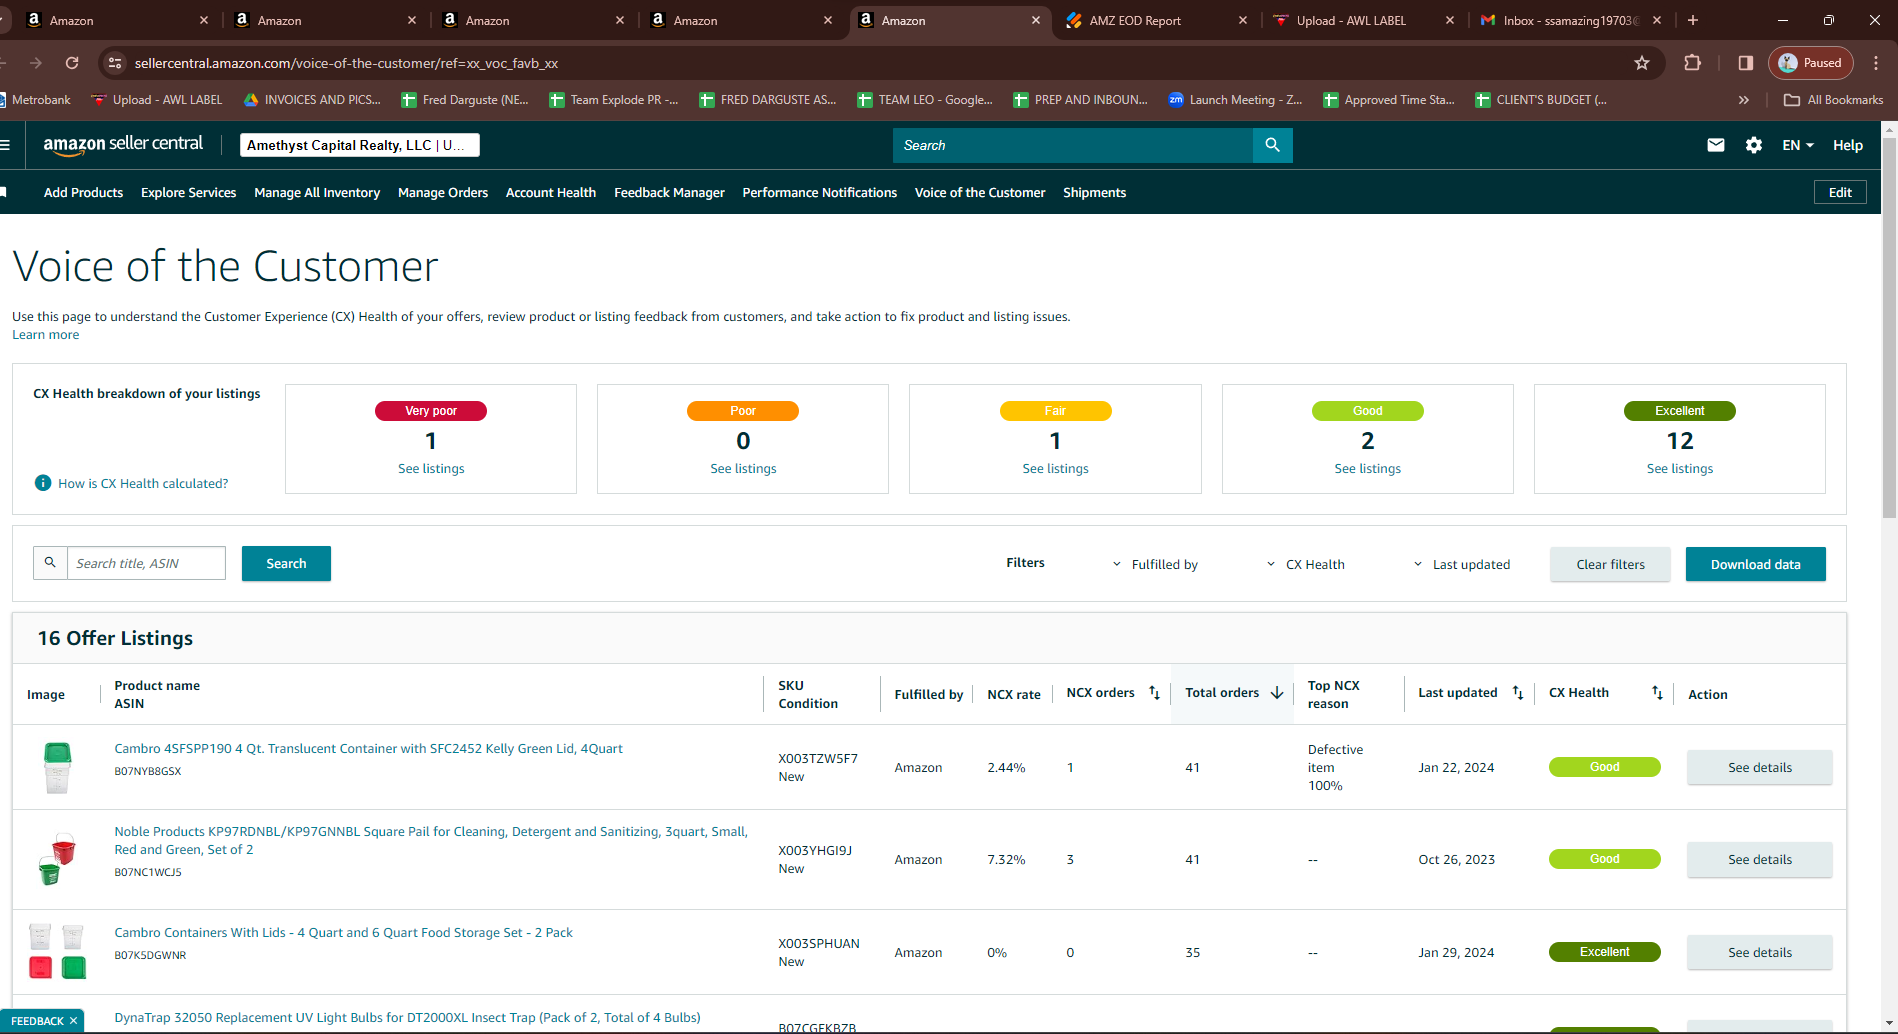Open Add Products in the nav bar

pos(83,193)
